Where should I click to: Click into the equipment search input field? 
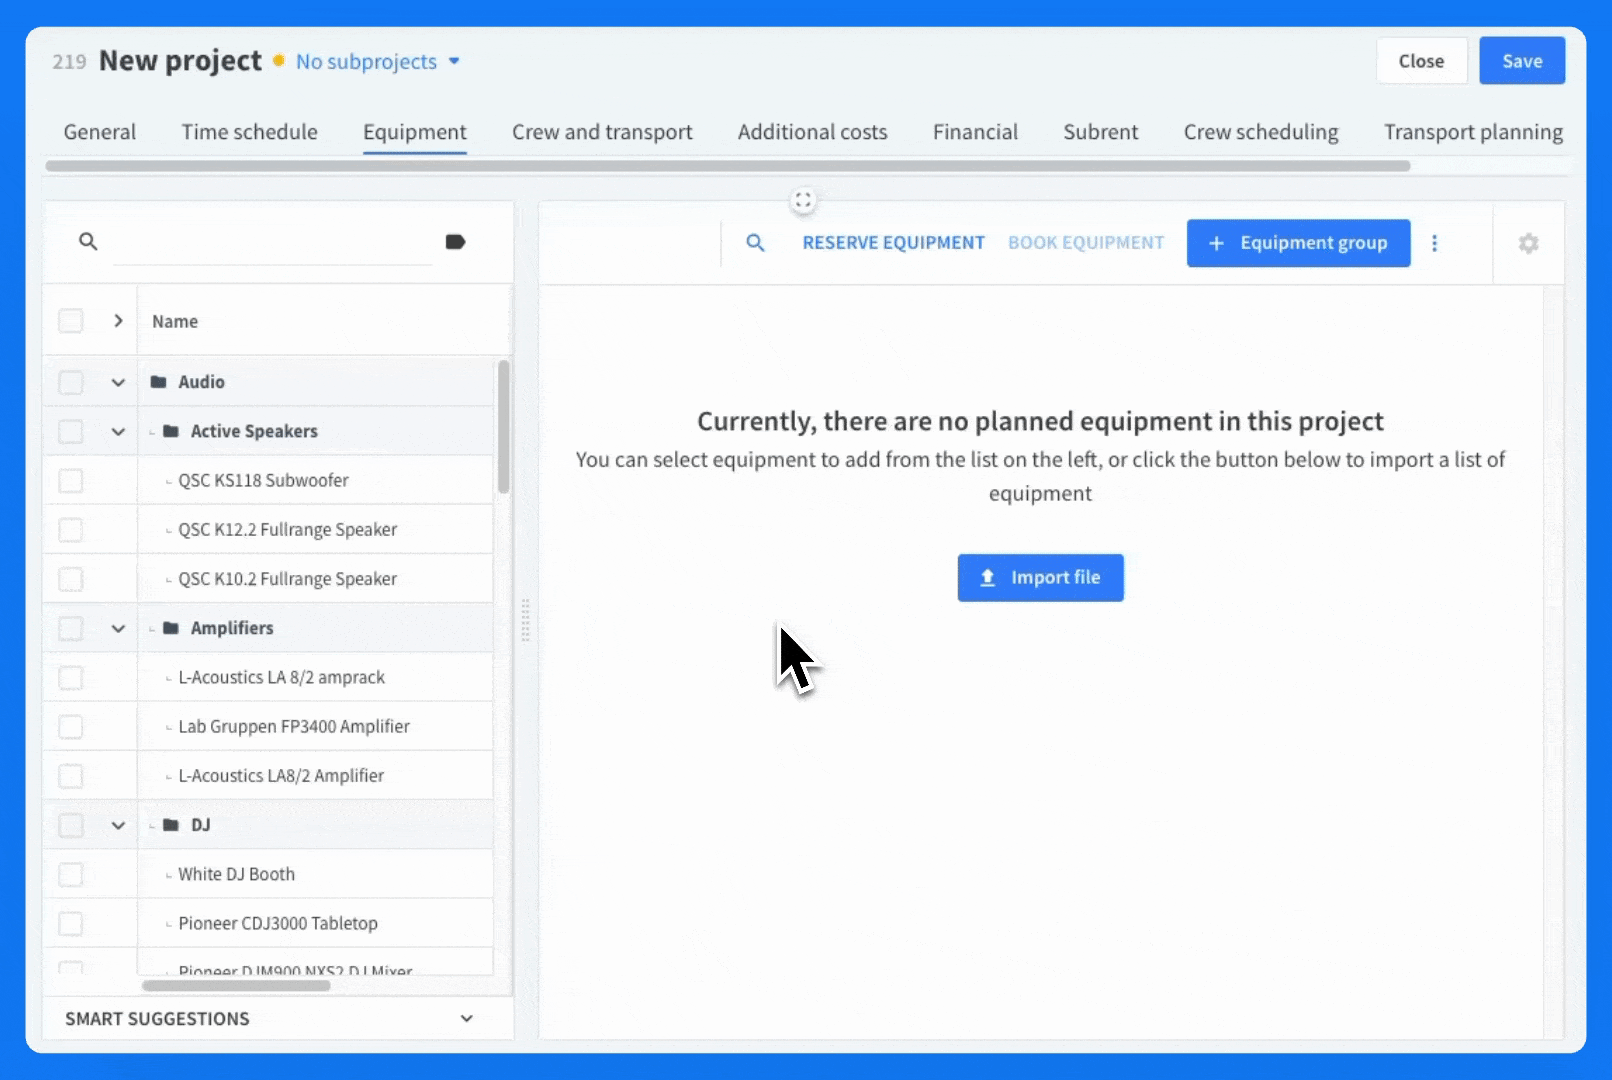click(272, 243)
